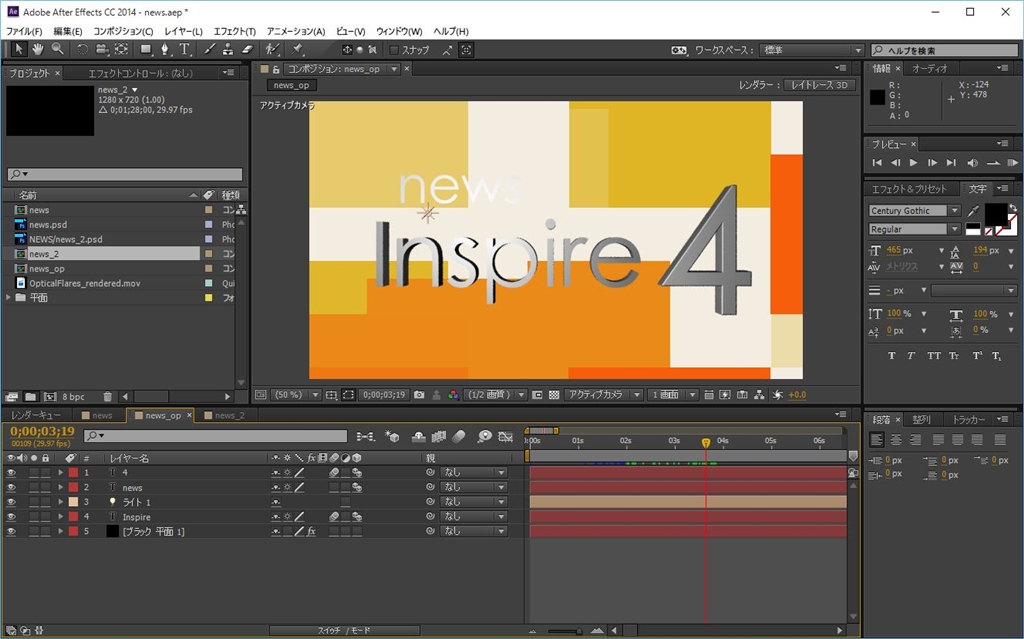Open the エフェクト(T) menu

(235, 32)
